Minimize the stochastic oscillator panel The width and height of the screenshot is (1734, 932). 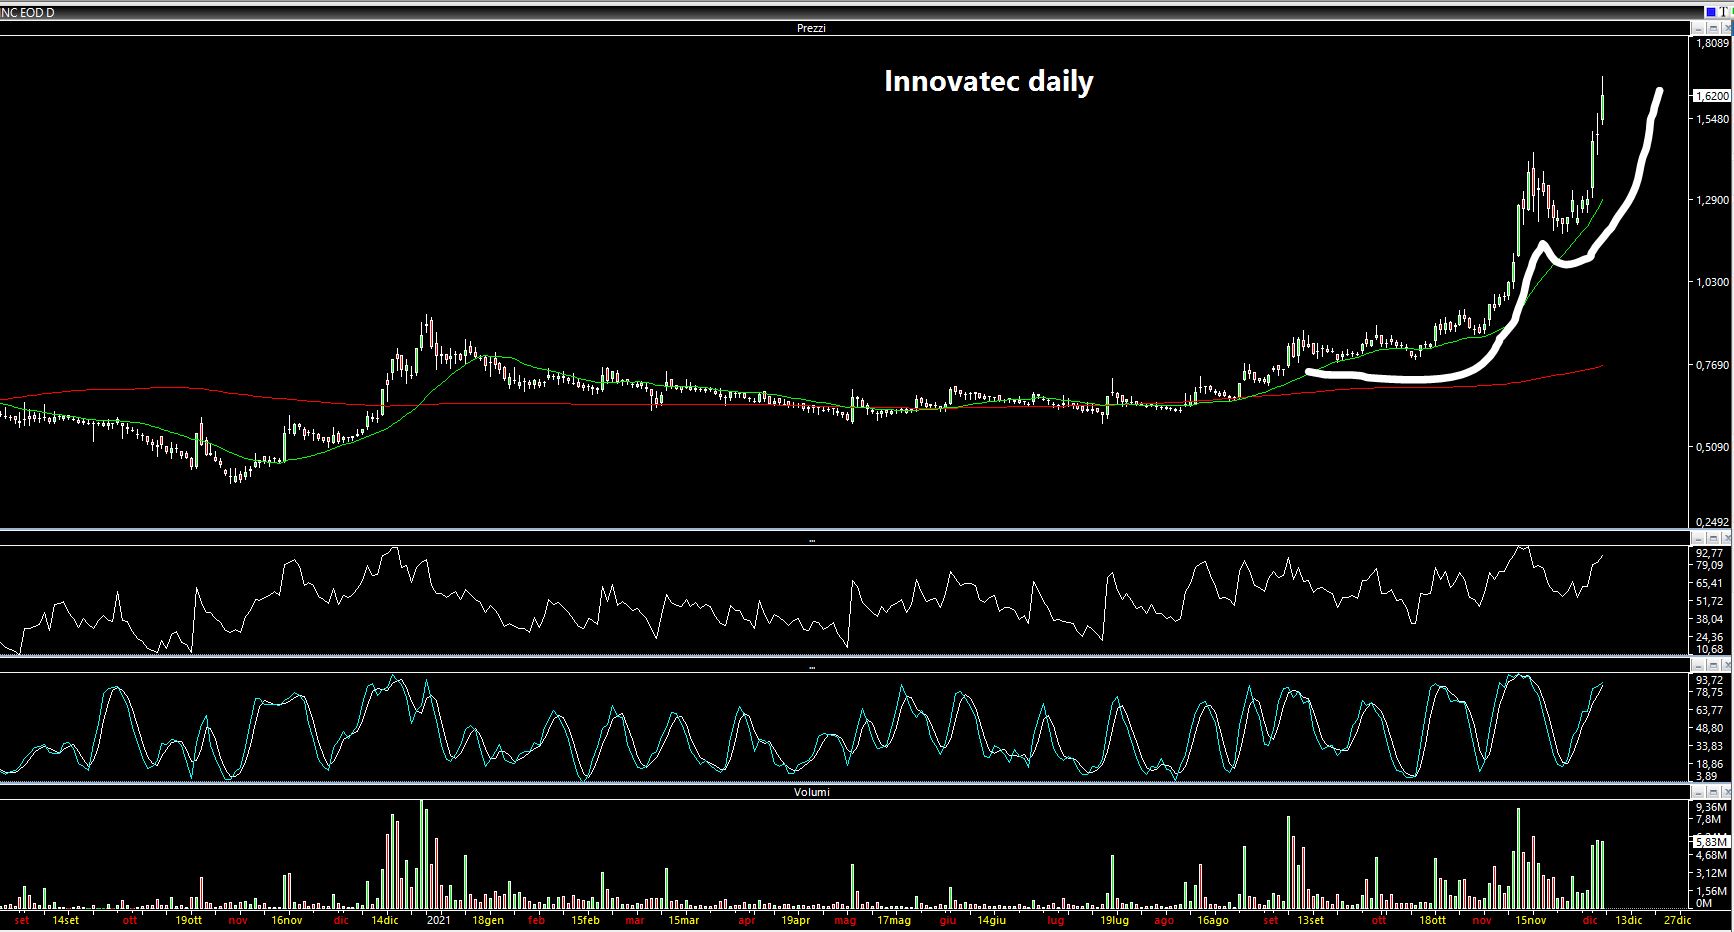click(x=1699, y=665)
